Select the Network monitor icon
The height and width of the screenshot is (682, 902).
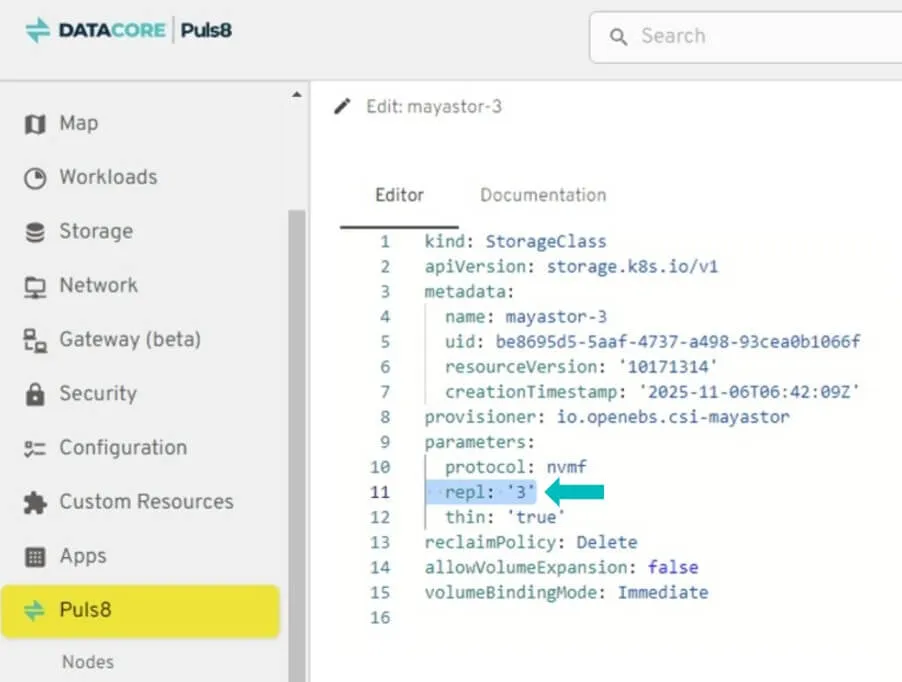[x=35, y=286]
